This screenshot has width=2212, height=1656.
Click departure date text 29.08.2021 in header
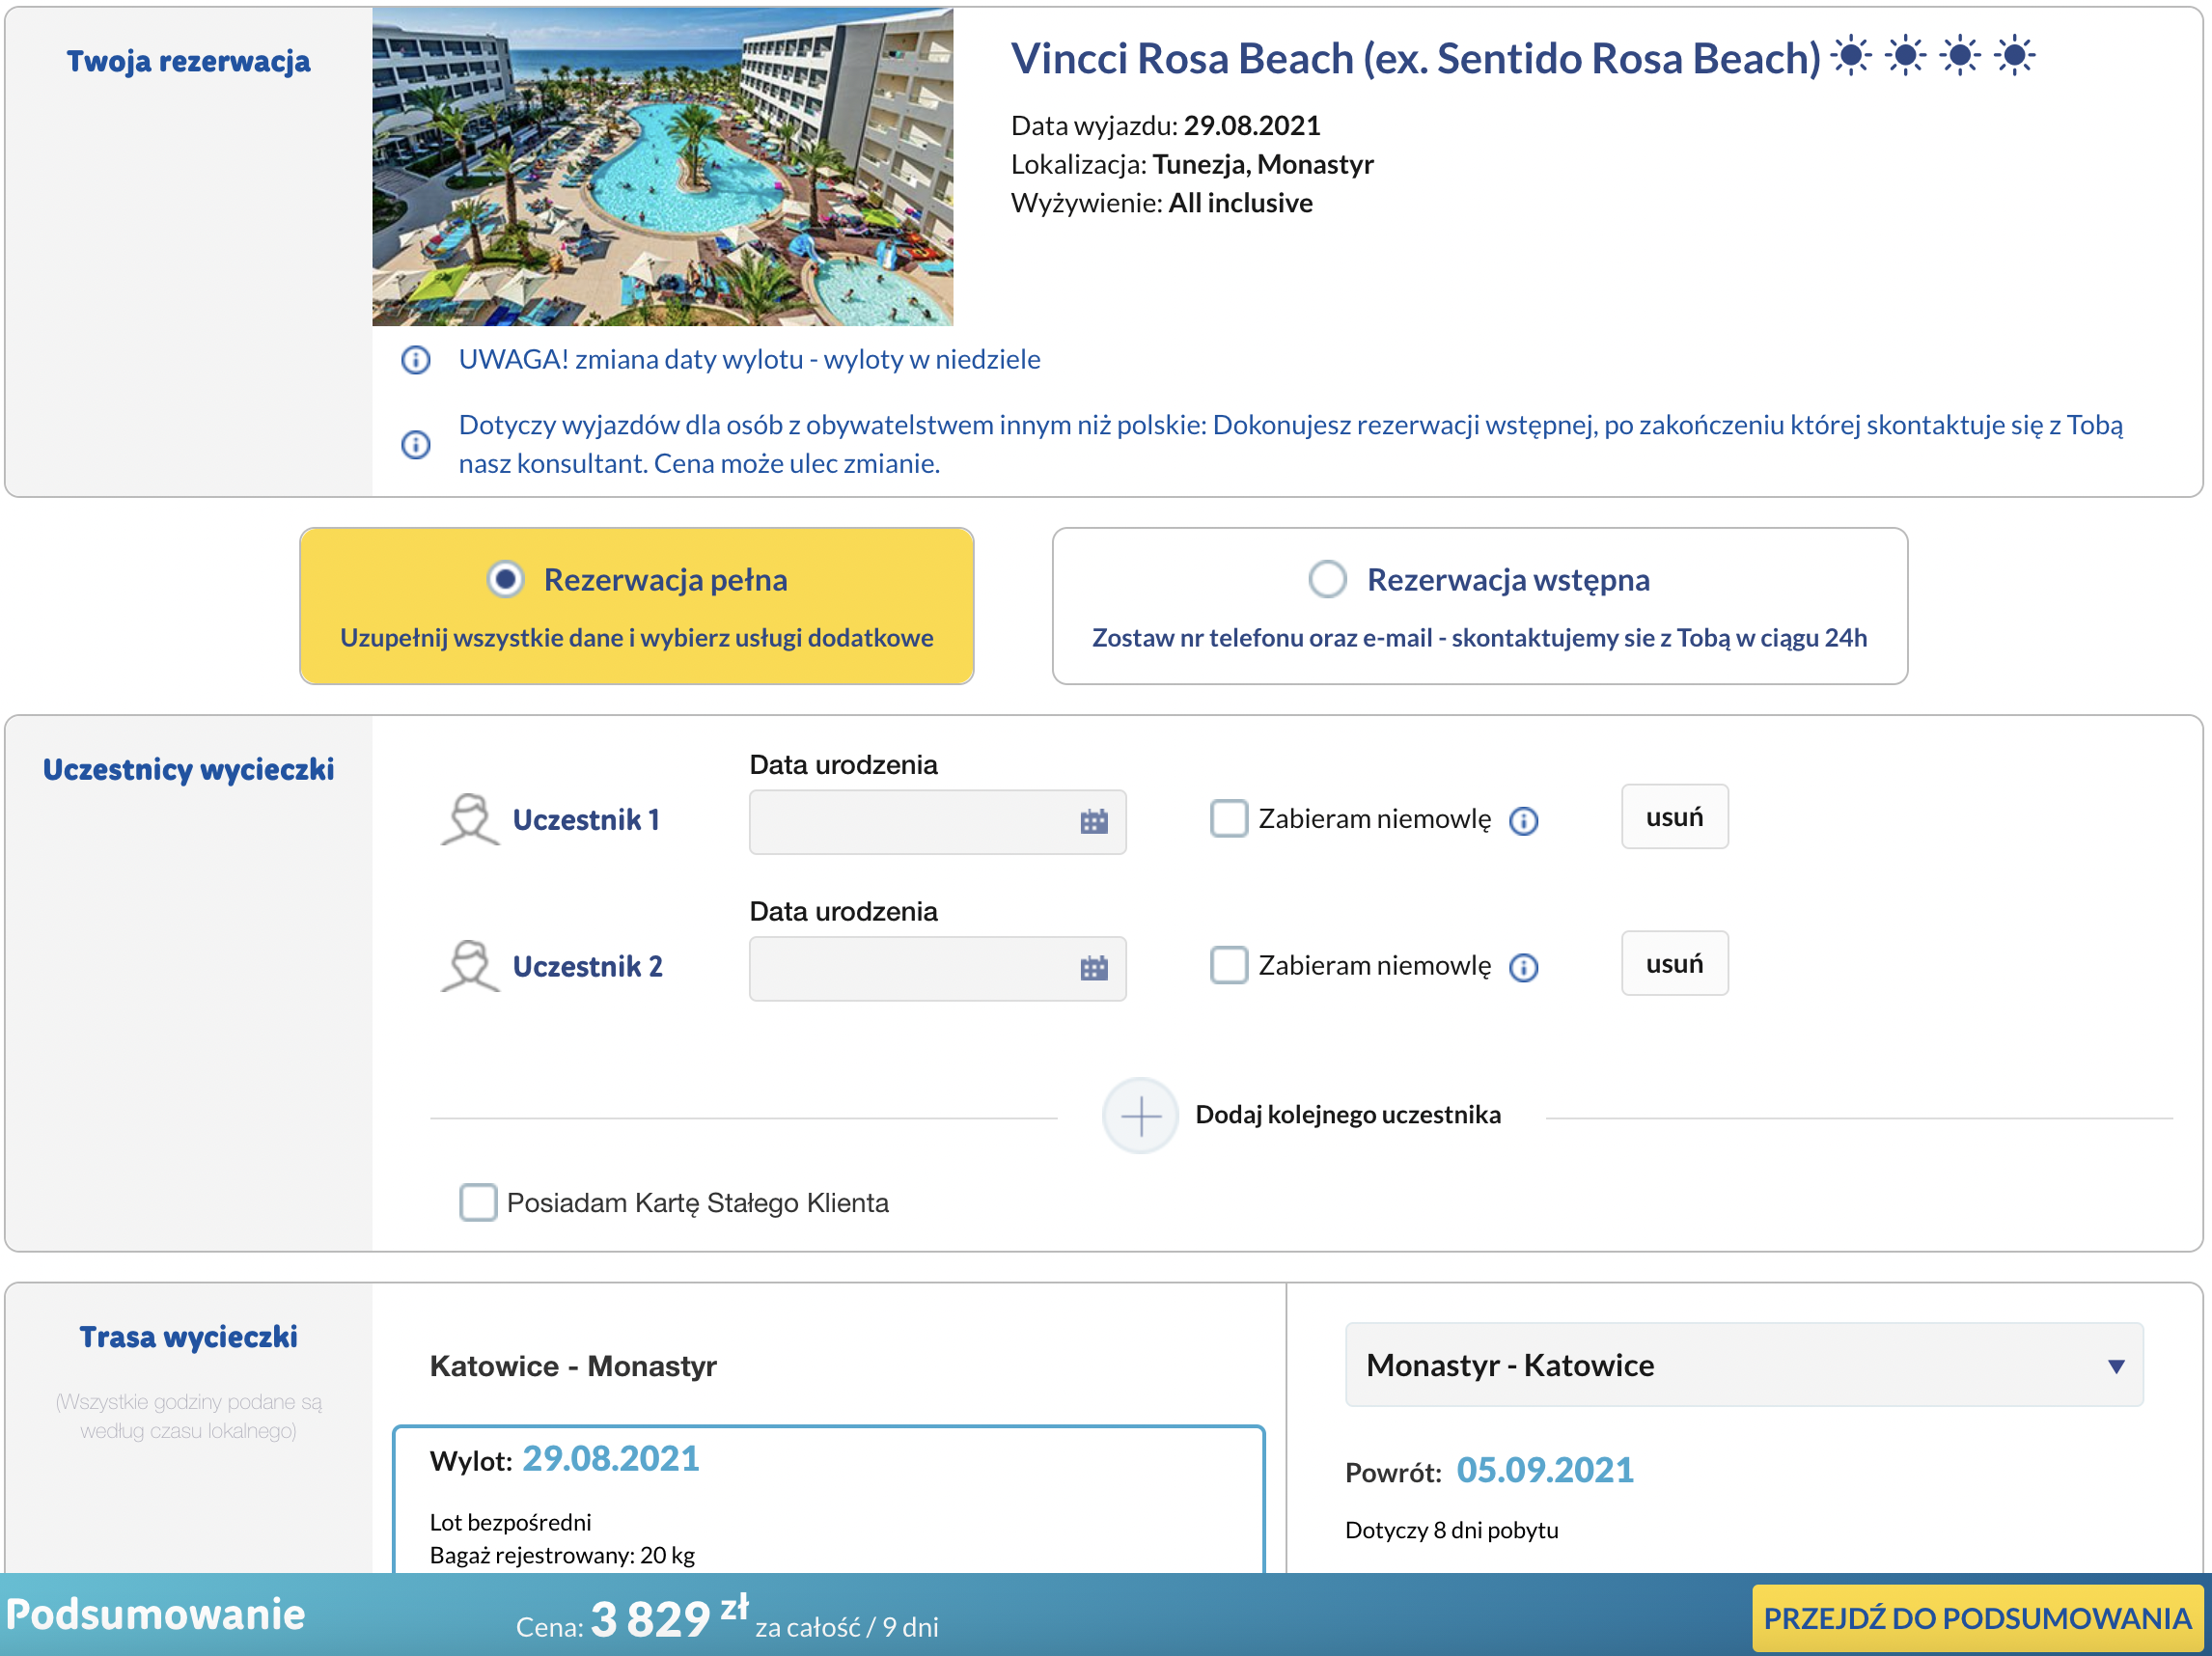[x=1252, y=125]
